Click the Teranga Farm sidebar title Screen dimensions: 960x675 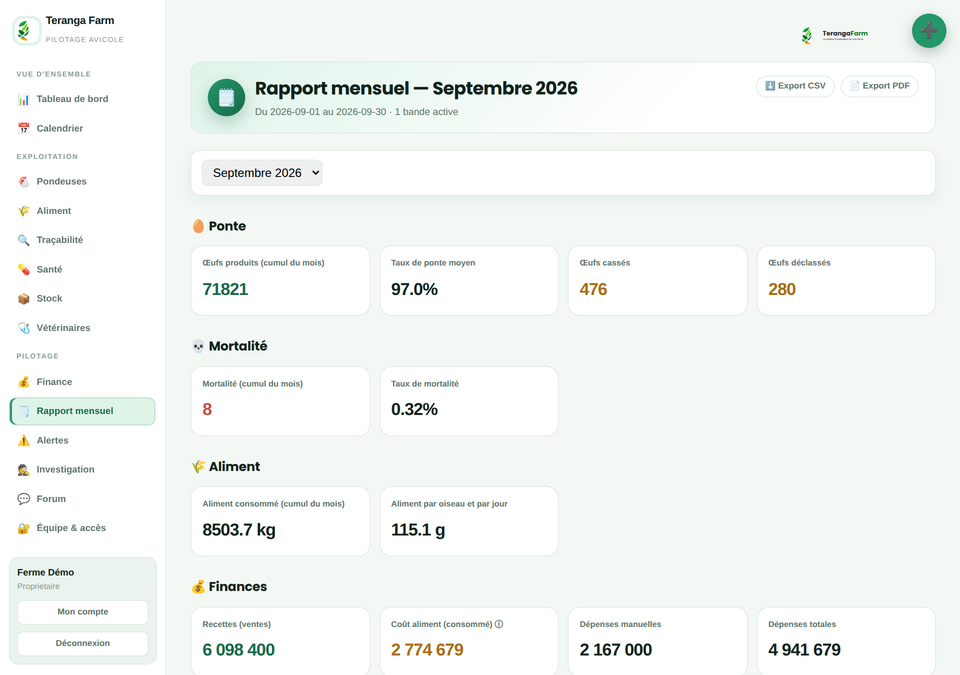[80, 20]
